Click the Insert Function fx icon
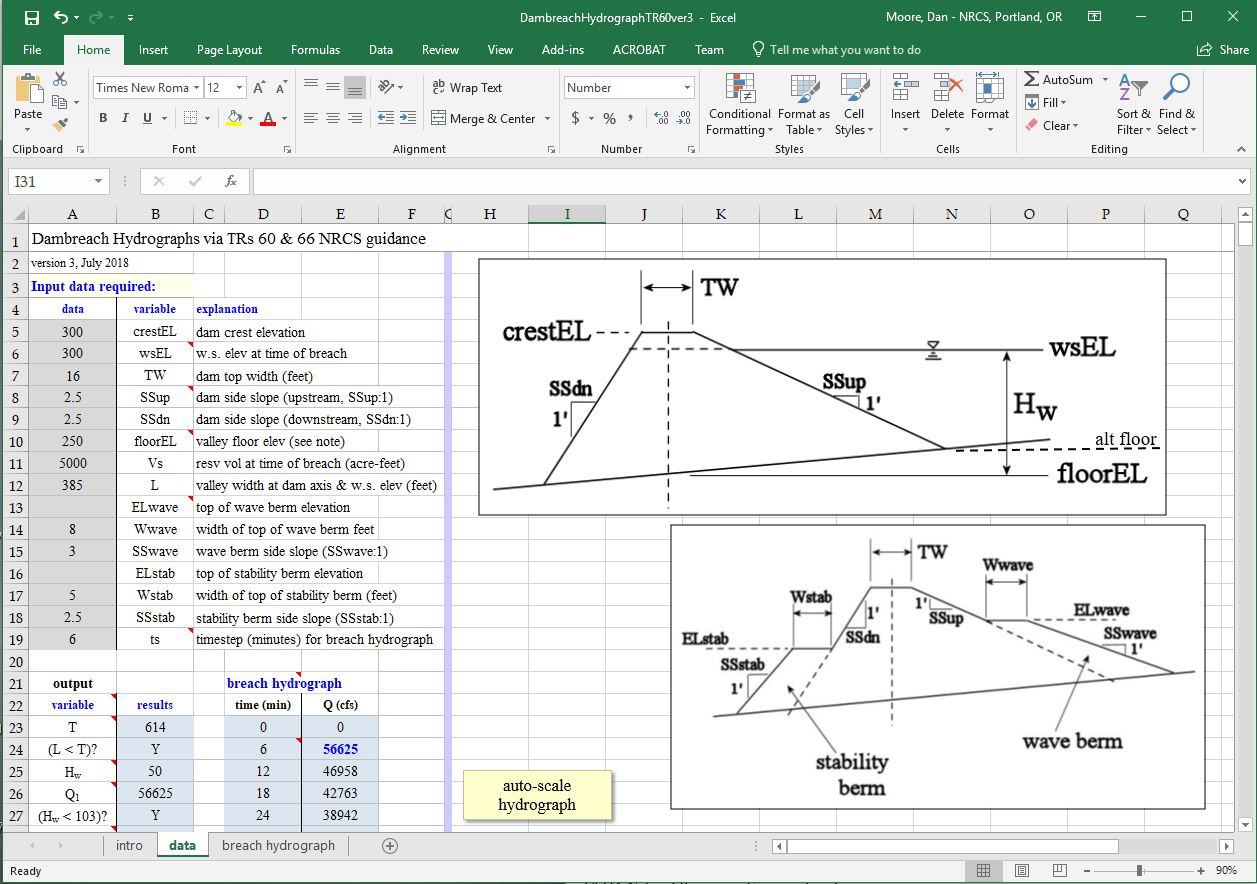Screen dimensions: 1257x884 pos(231,181)
